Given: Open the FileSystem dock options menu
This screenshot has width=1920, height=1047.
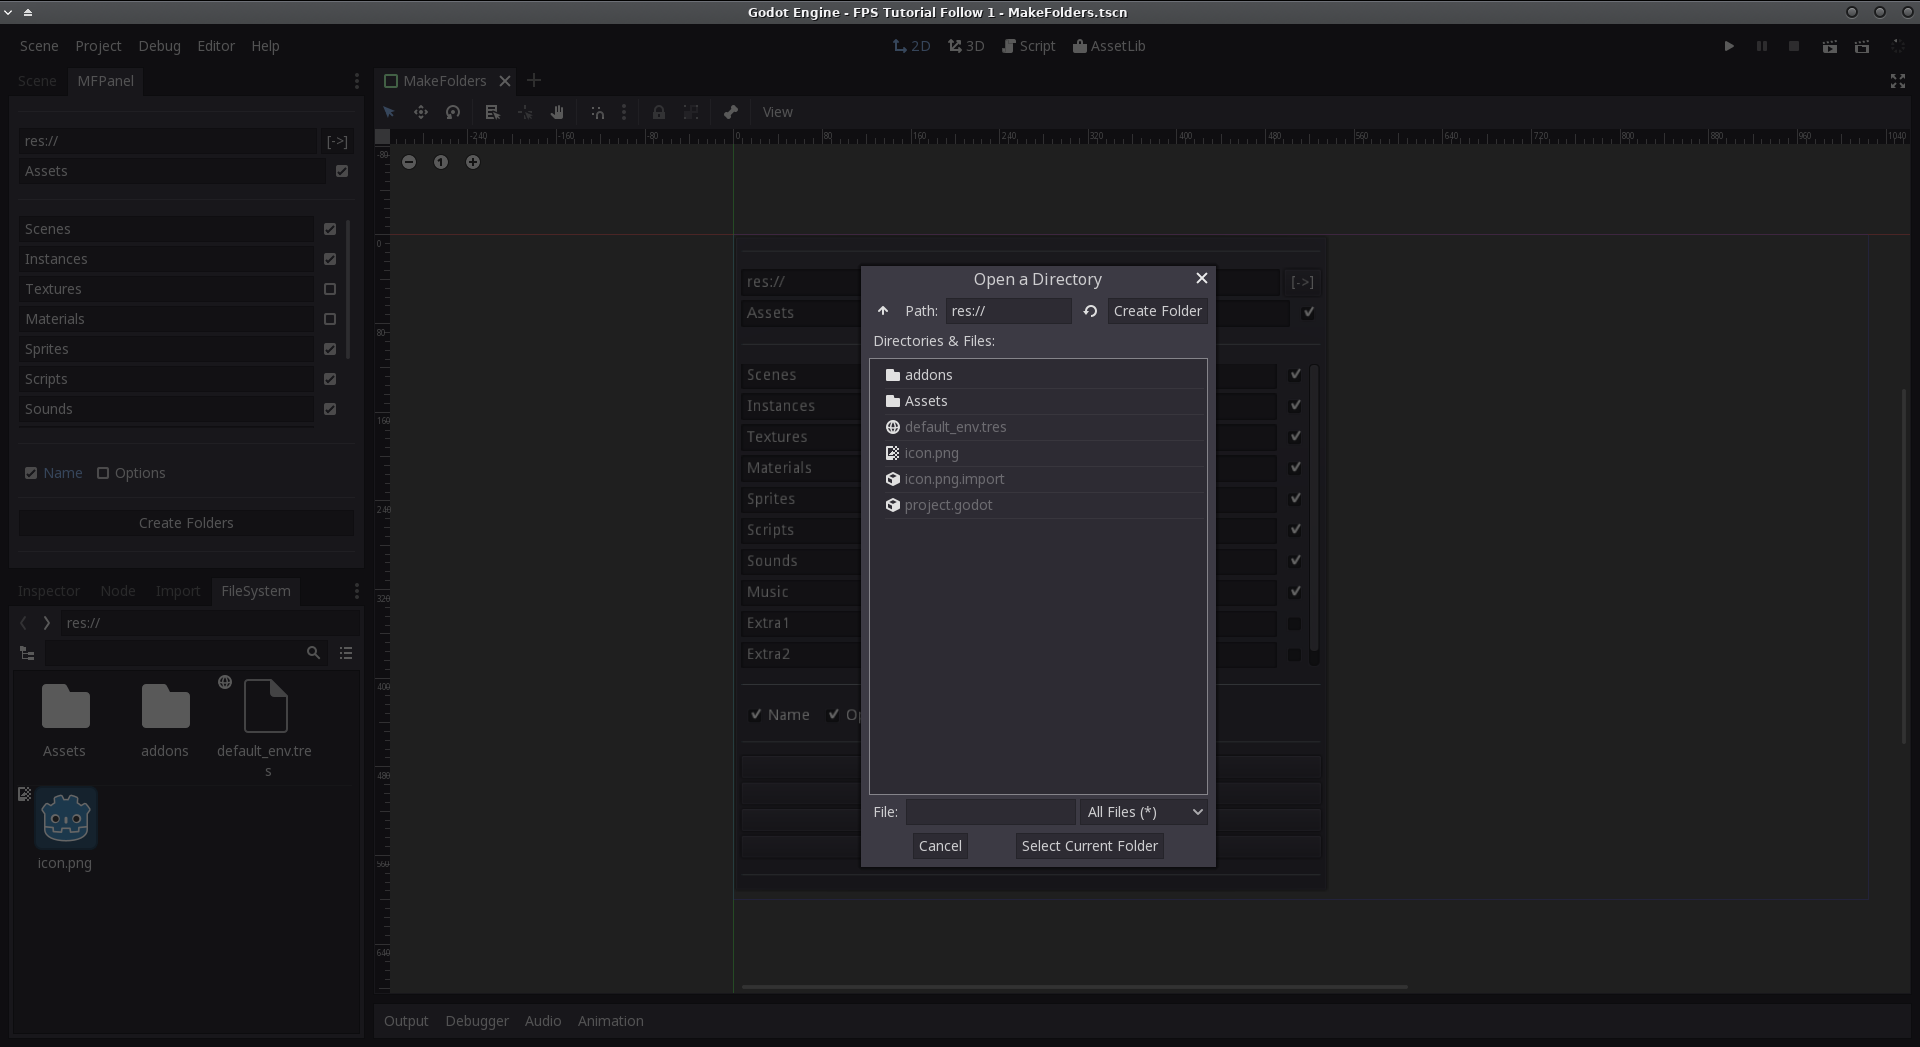Looking at the screenshot, I should tap(357, 591).
